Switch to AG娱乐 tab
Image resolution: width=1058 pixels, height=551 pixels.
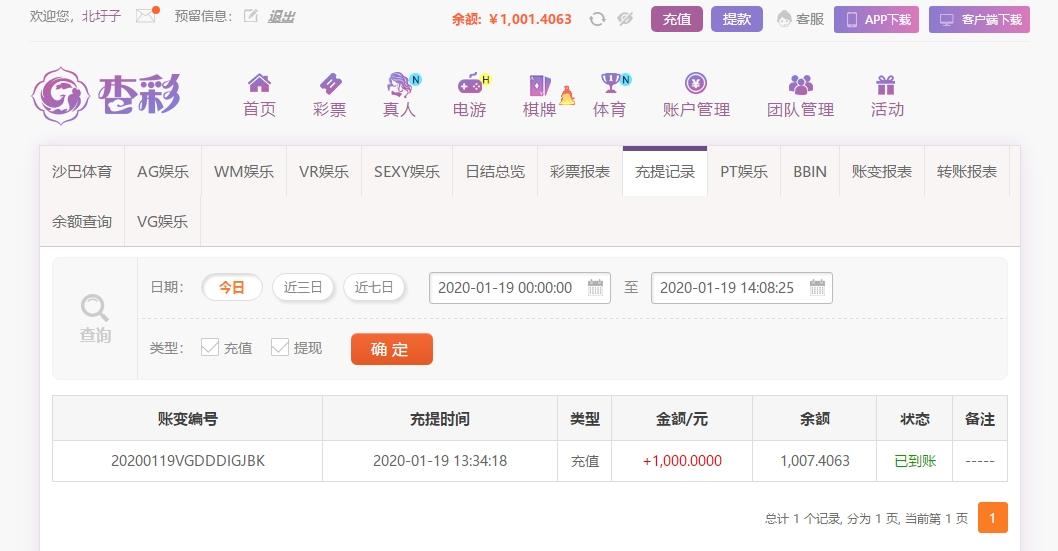pyautogui.click(x=163, y=172)
